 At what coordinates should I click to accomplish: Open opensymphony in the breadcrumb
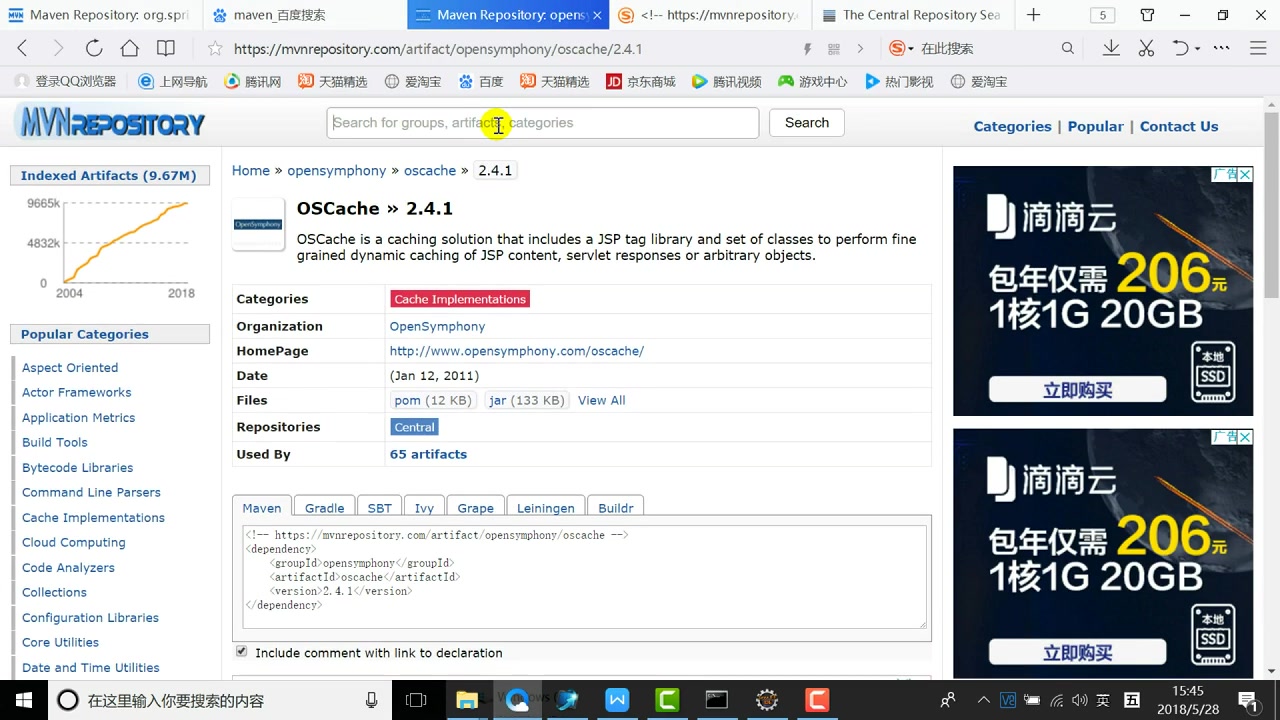coord(336,171)
